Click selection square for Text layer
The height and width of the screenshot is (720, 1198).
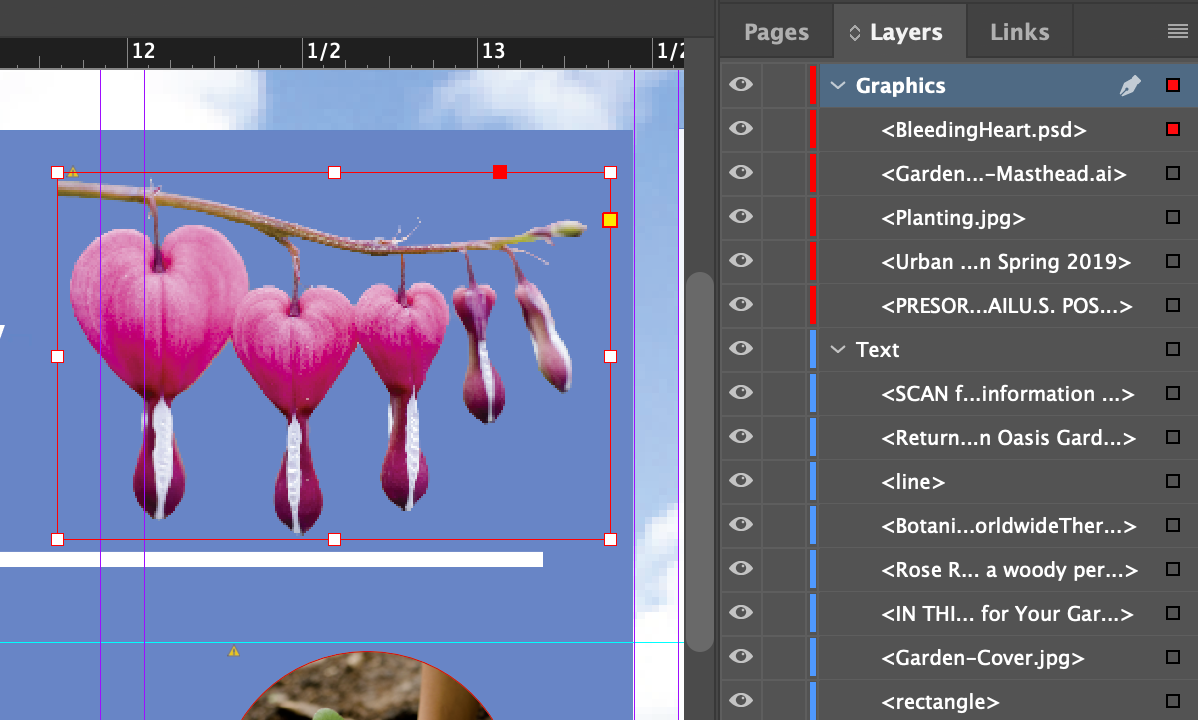pyautogui.click(x=1173, y=349)
